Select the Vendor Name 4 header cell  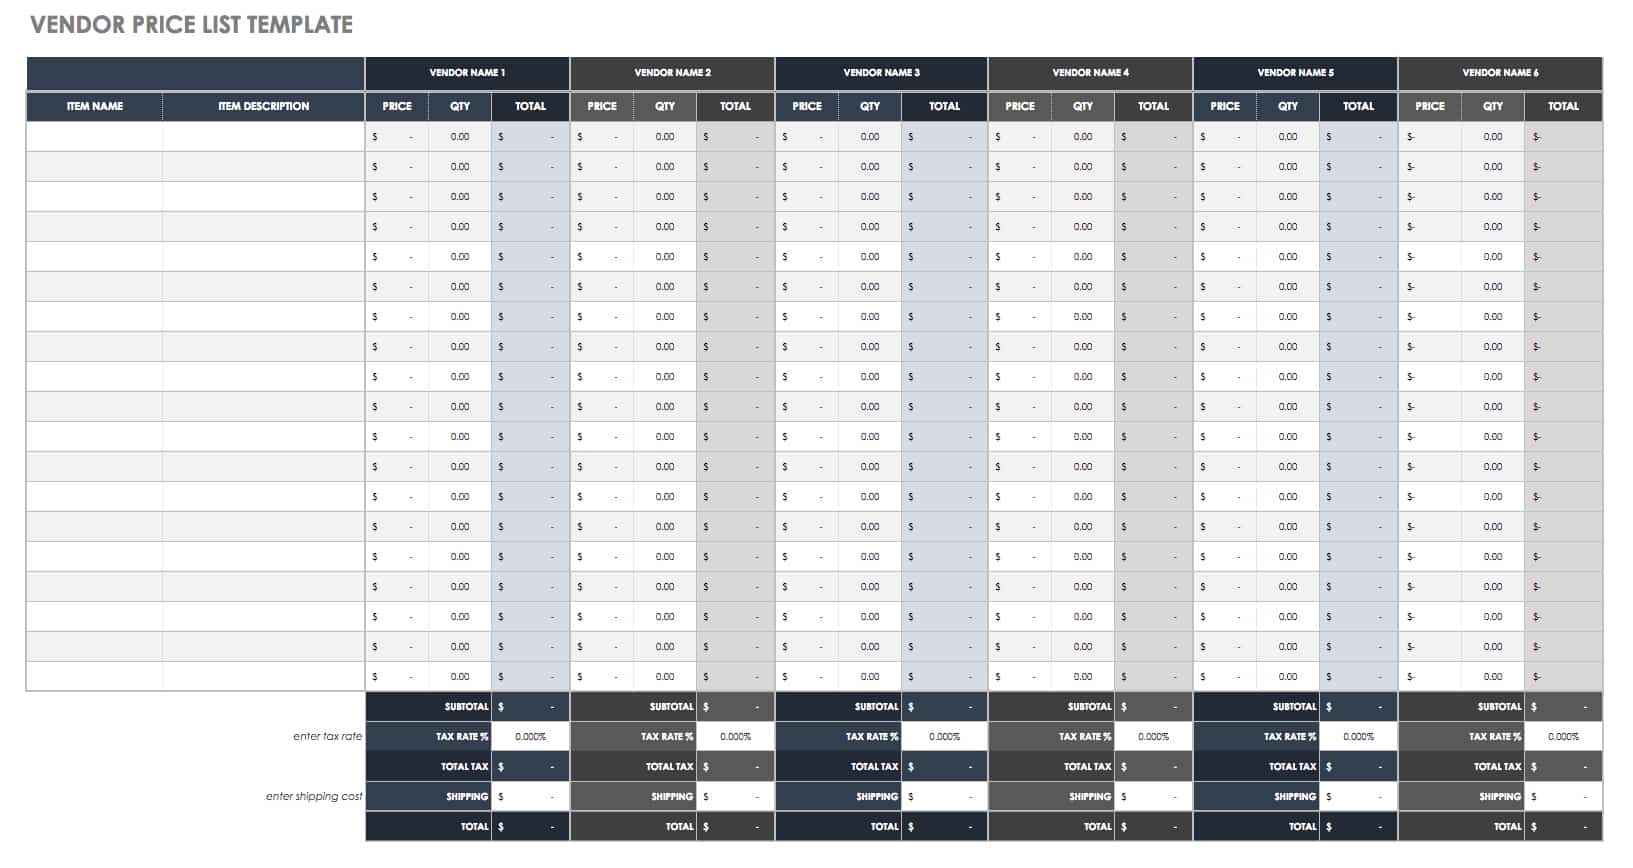[x=1090, y=73]
